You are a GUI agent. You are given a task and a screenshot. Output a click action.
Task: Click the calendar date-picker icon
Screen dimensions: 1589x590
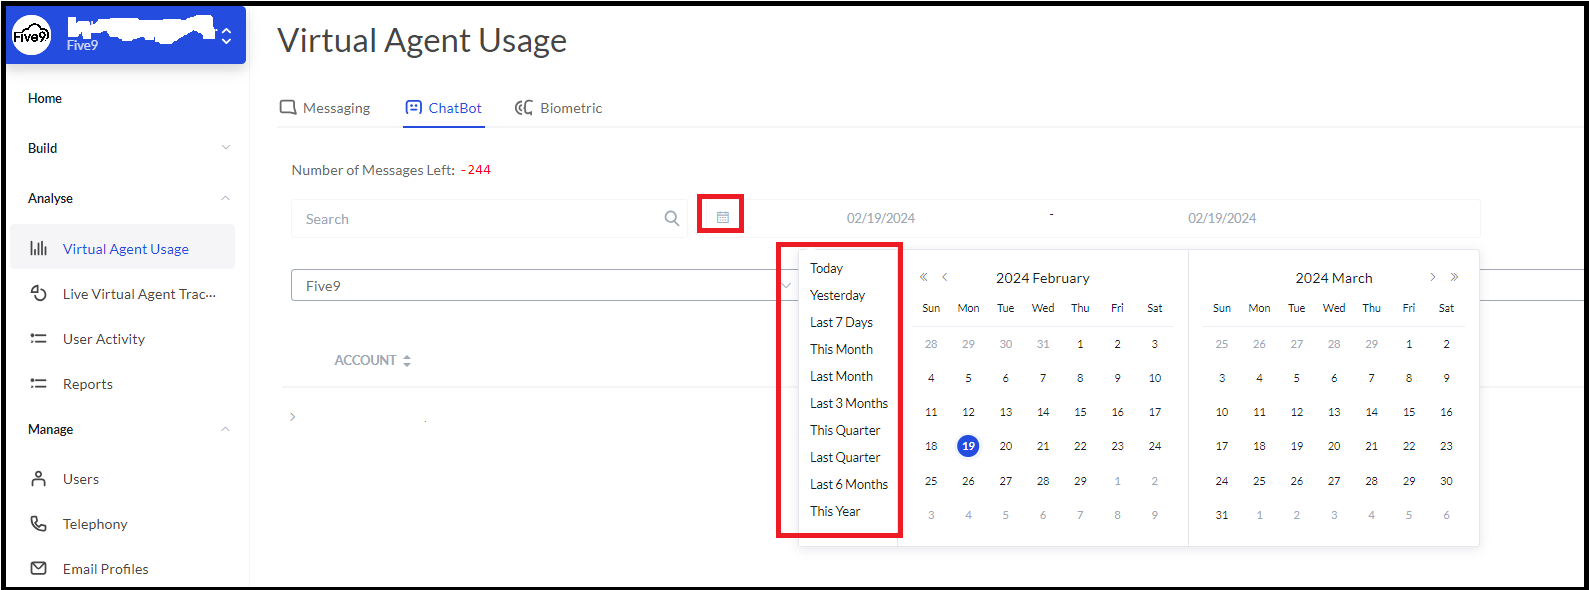pos(723,217)
